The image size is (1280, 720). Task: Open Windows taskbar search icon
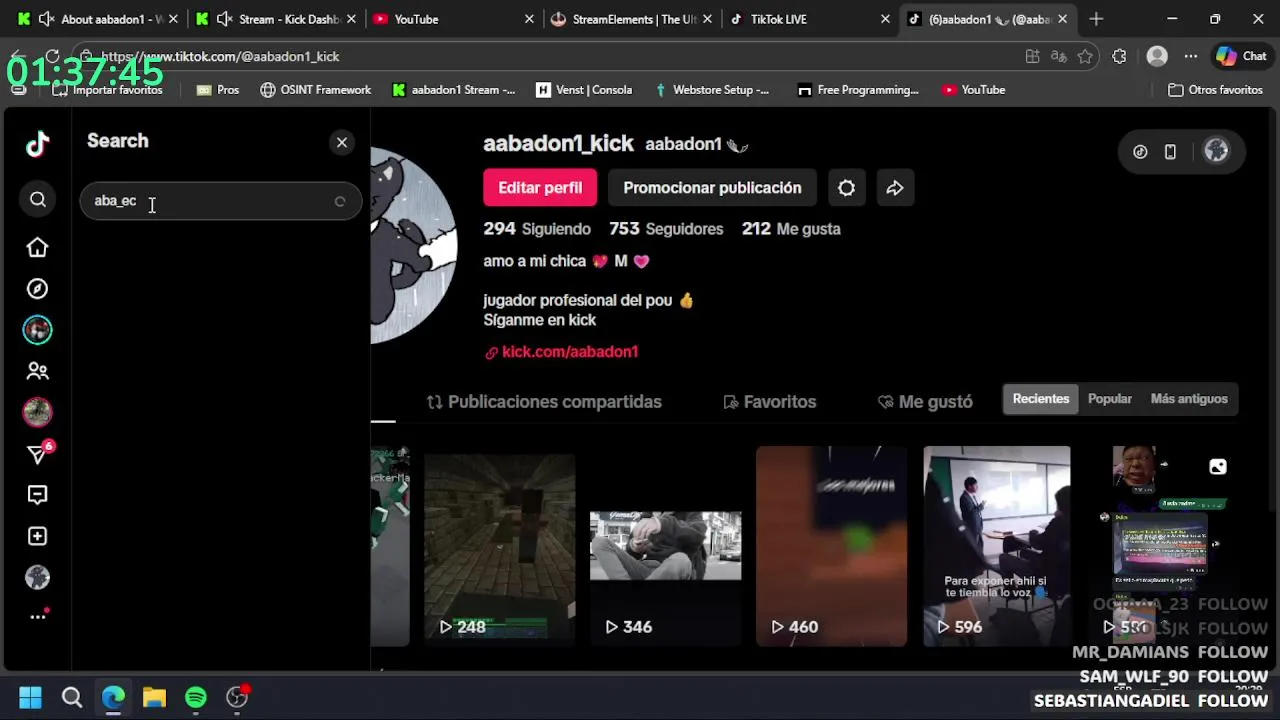coord(72,697)
